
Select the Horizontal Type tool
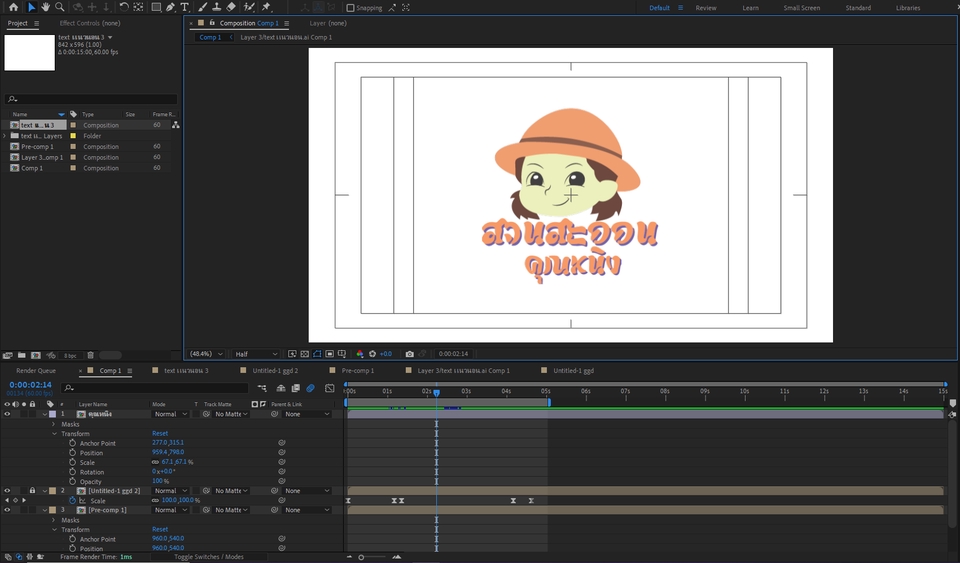pos(185,7)
